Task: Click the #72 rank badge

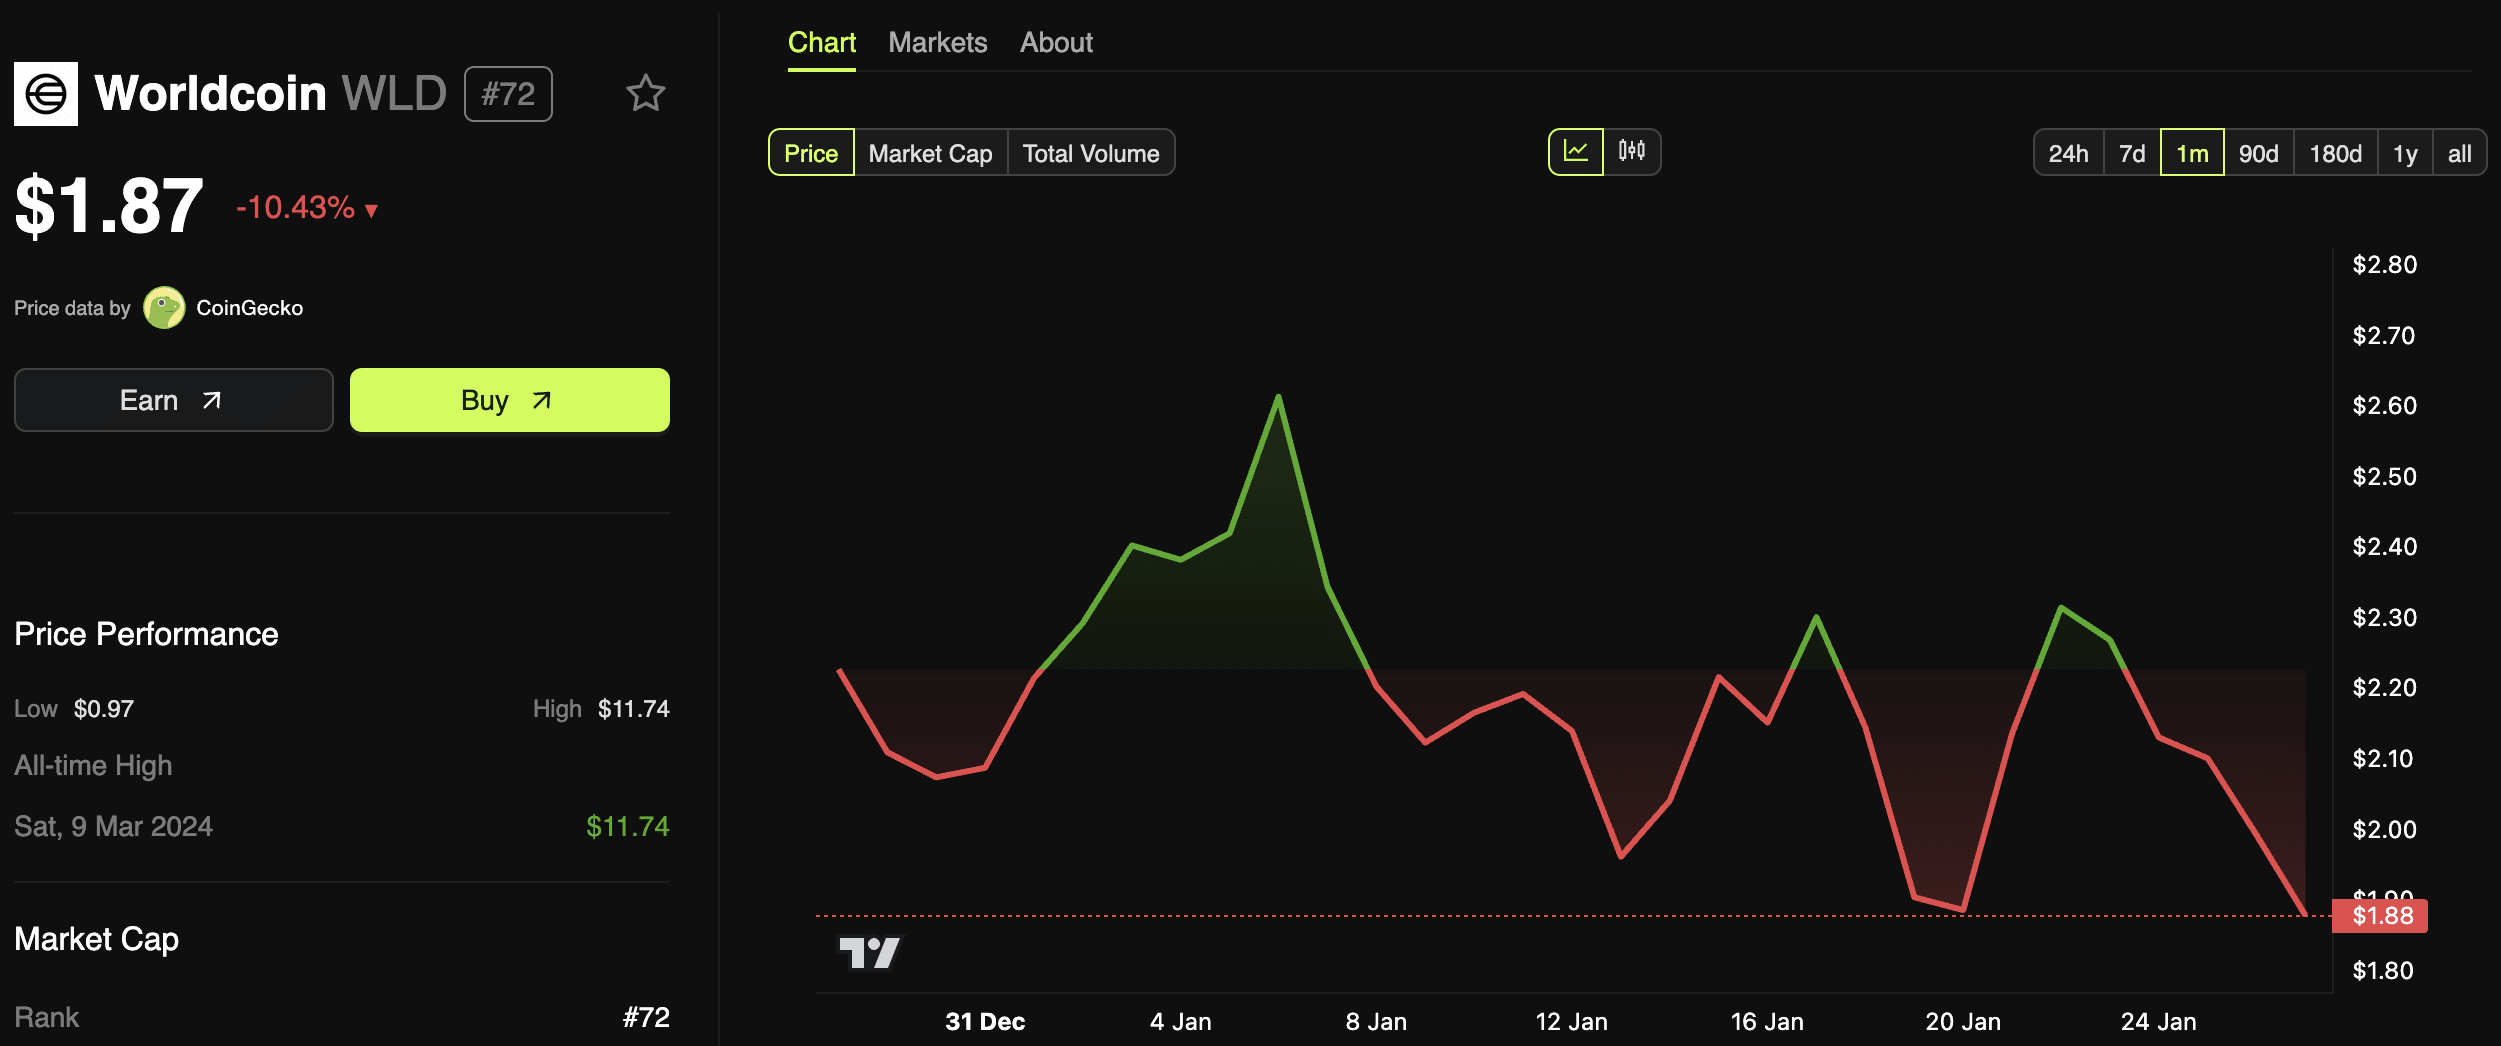Action: coord(508,94)
